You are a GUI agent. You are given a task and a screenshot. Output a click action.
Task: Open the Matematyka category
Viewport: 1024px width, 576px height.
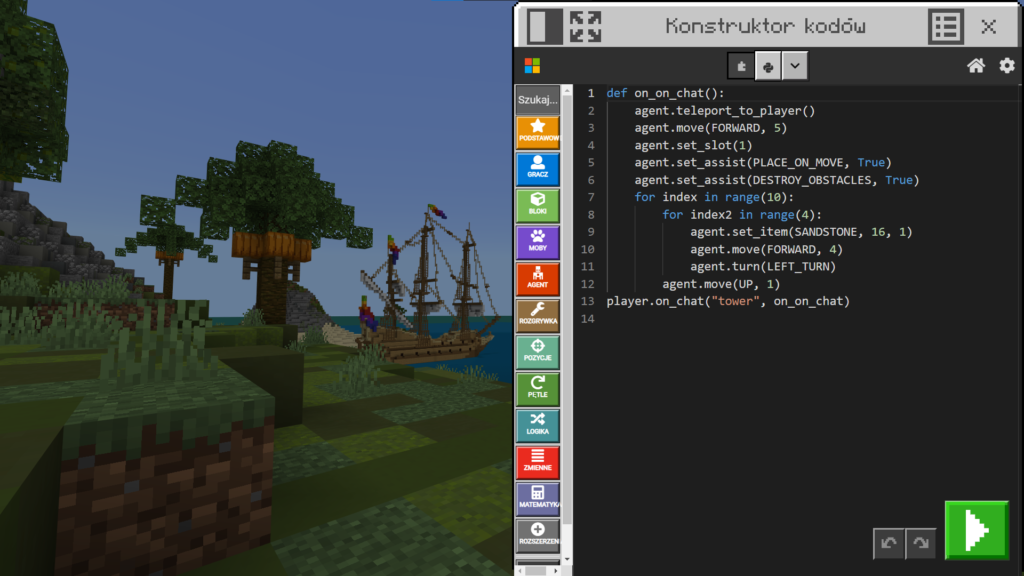(537, 498)
